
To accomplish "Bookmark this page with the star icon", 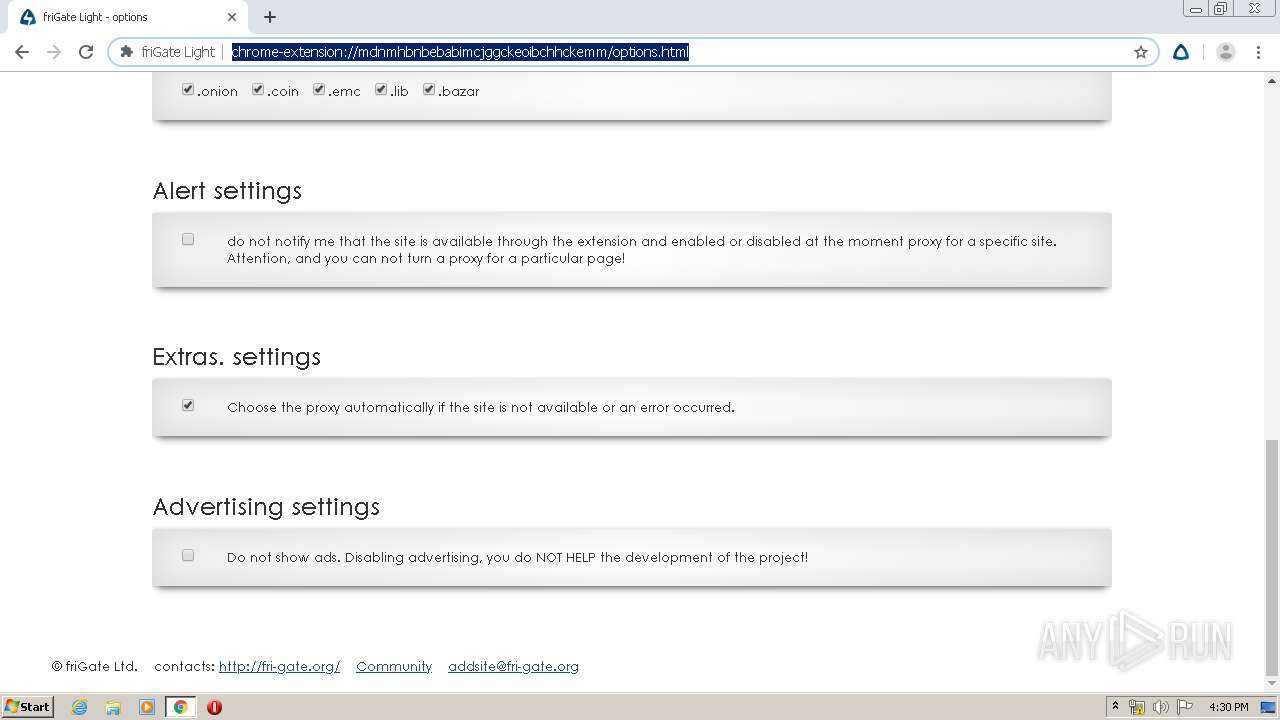I will tap(1141, 52).
